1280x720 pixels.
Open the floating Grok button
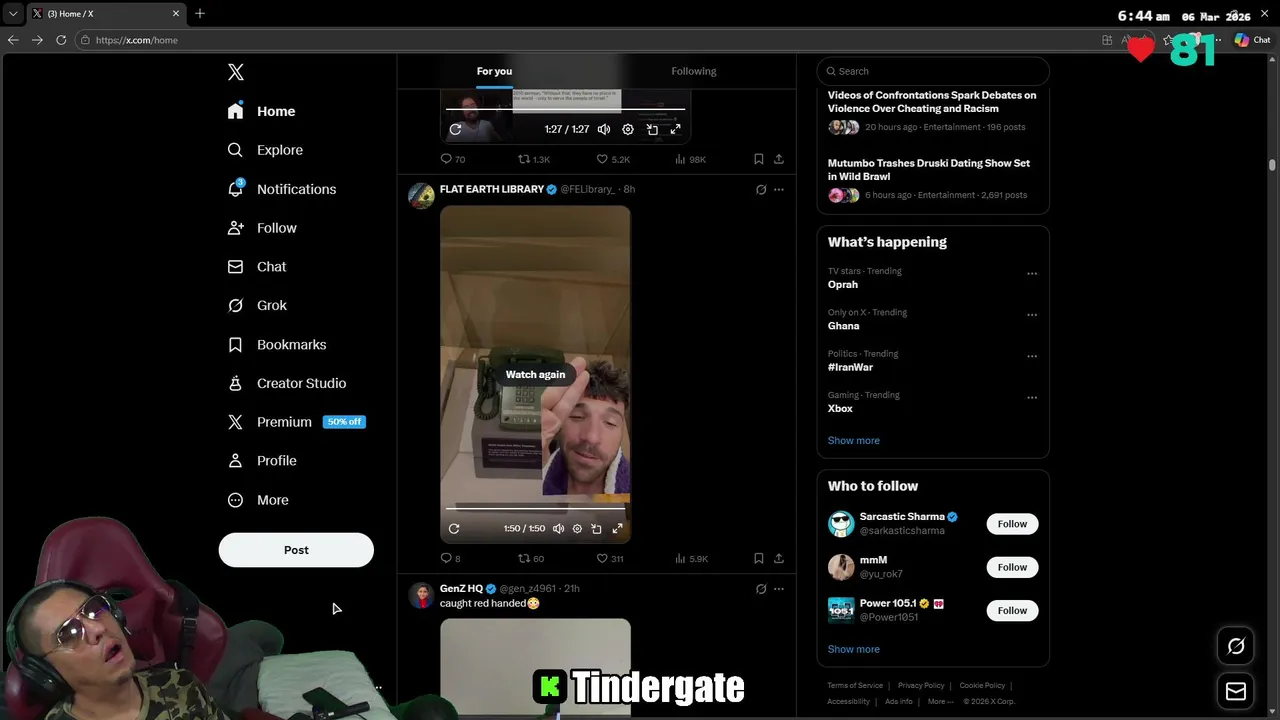click(1236, 646)
